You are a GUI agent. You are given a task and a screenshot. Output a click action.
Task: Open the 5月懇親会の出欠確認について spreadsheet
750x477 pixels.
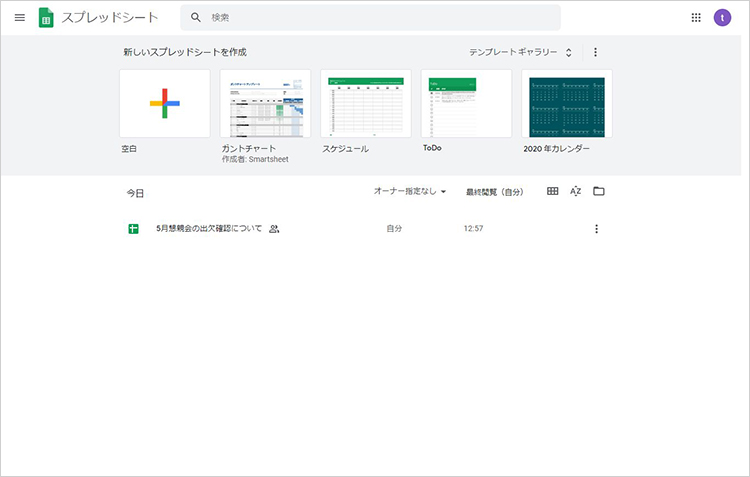point(209,228)
